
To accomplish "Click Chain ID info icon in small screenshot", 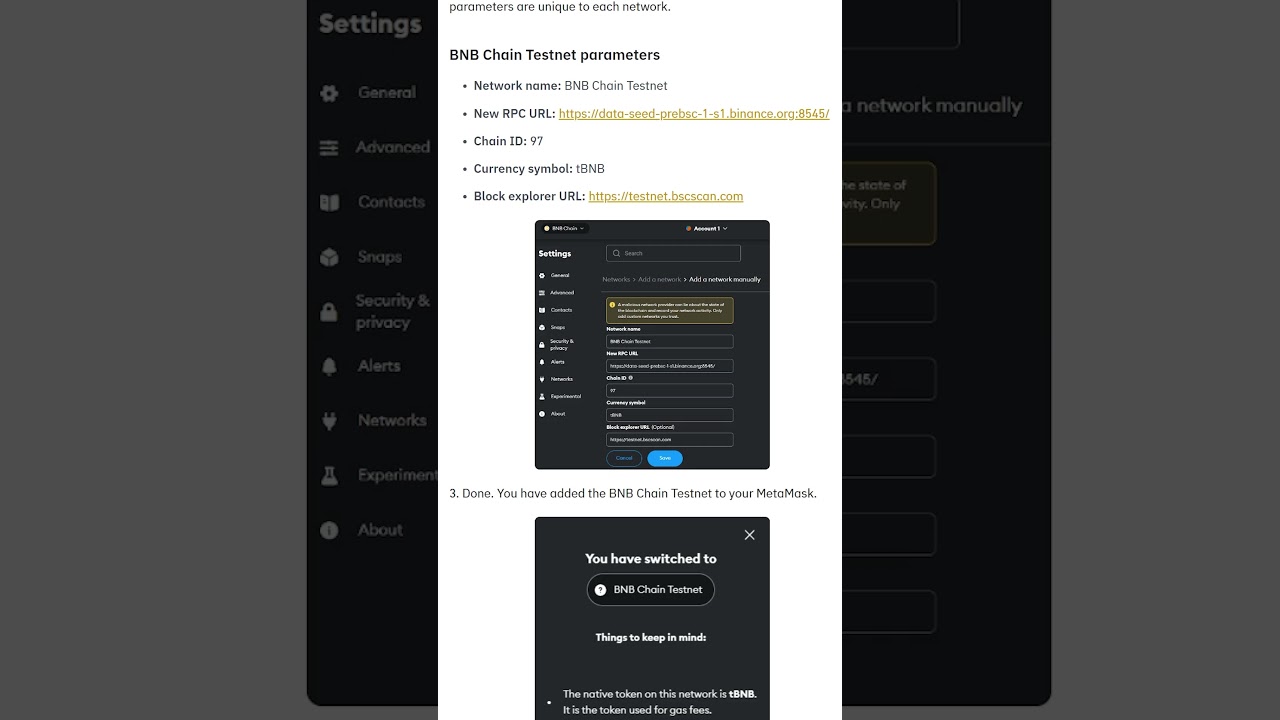I will coord(630,378).
